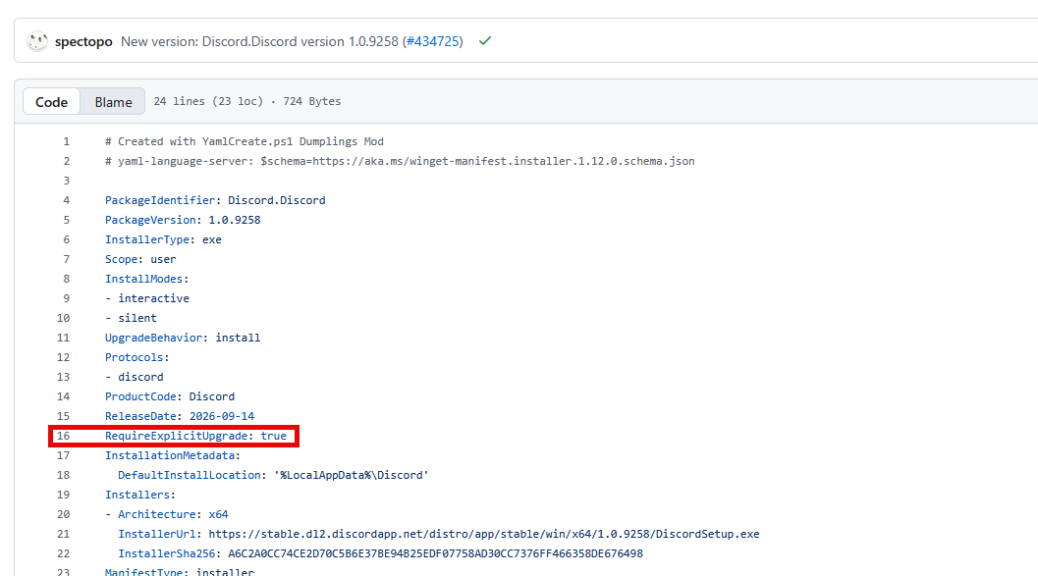Click 'ReleaseDate' key
Image resolution: width=1038 pixels, height=576 pixels.
click(x=140, y=416)
